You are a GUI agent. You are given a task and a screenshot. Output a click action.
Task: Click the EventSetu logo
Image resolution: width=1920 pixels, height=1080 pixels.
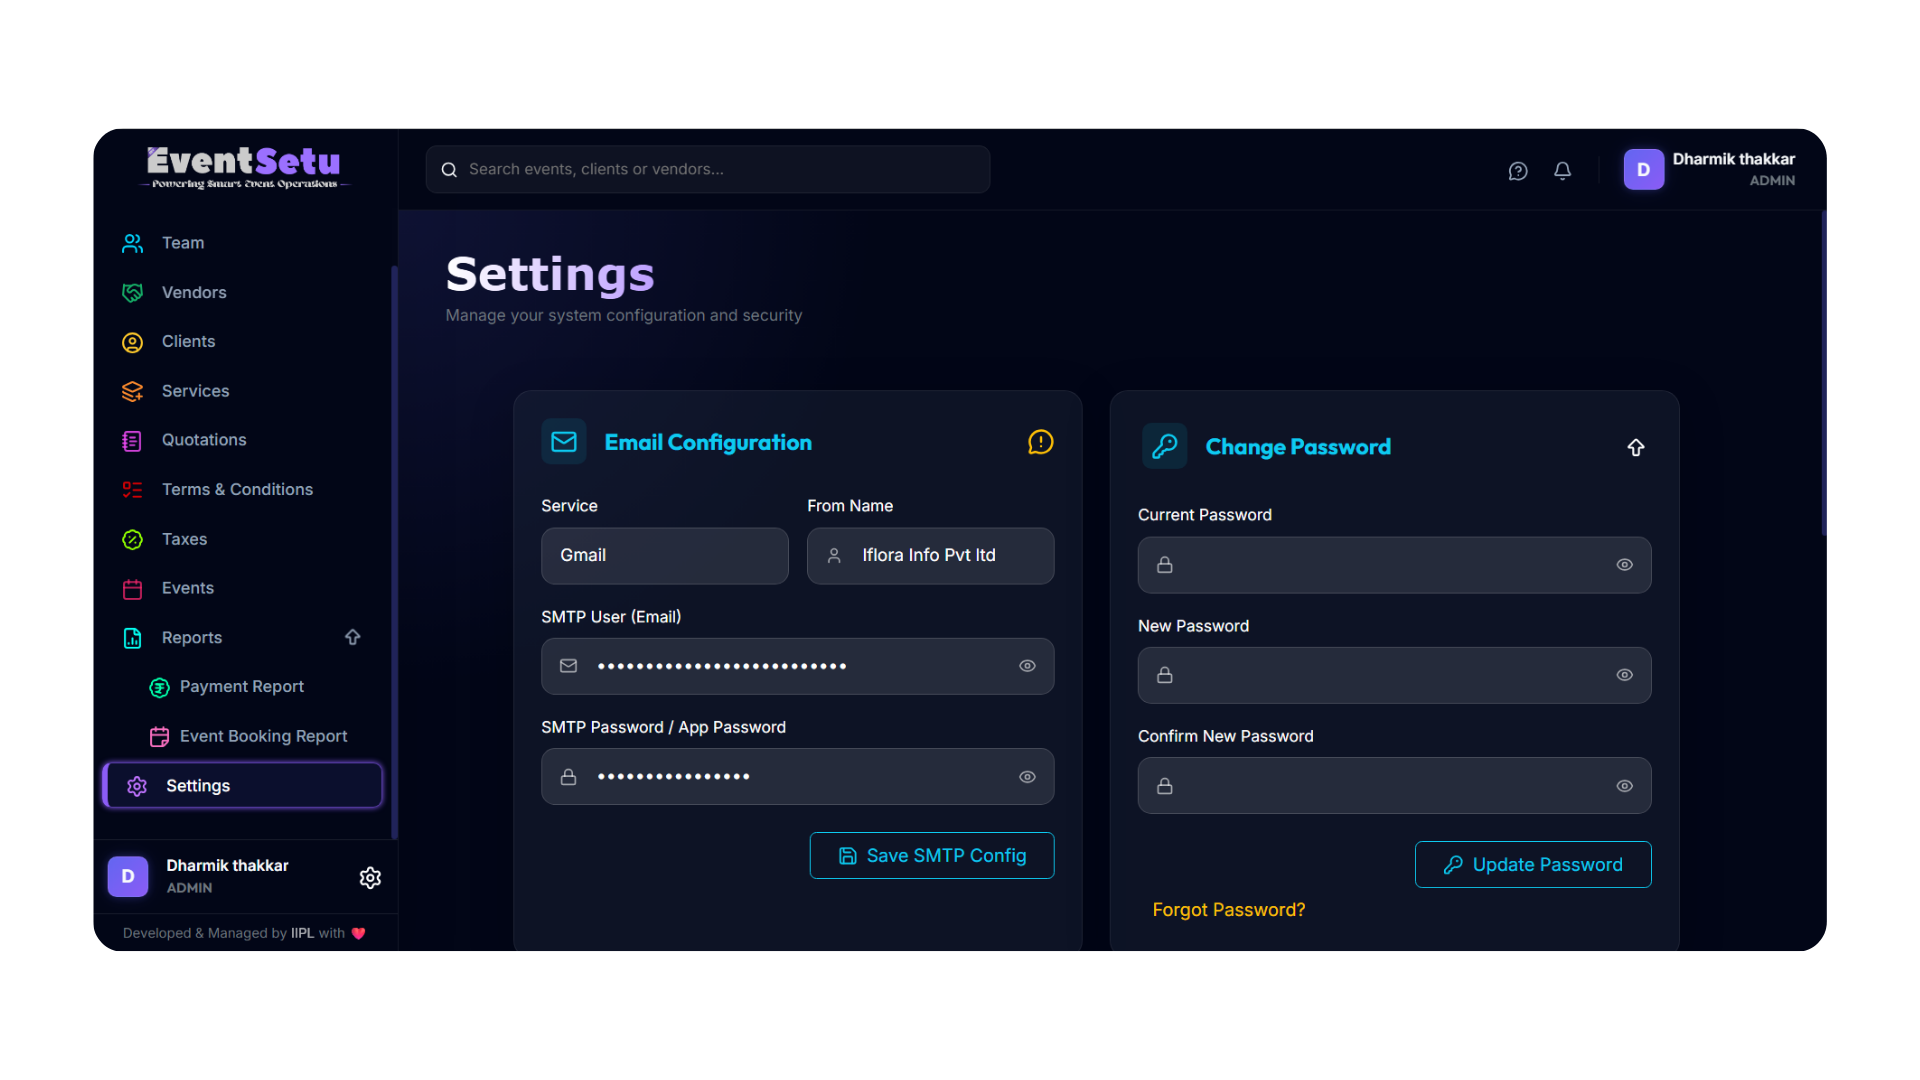click(244, 168)
